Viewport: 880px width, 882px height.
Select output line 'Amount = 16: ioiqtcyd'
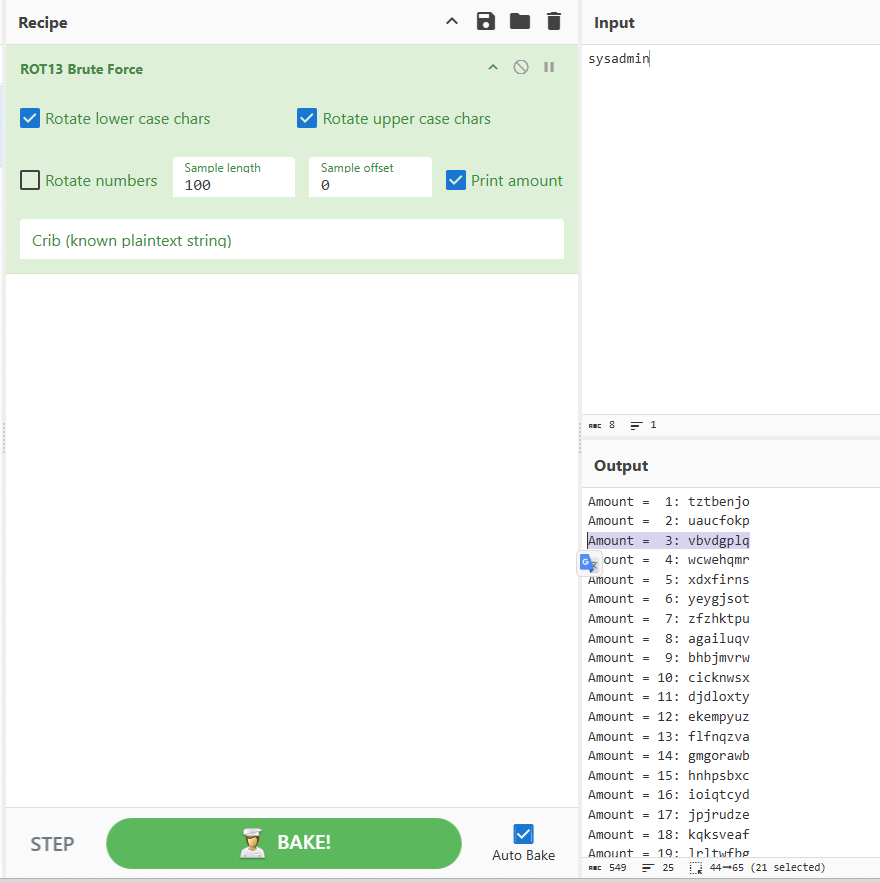click(668, 794)
